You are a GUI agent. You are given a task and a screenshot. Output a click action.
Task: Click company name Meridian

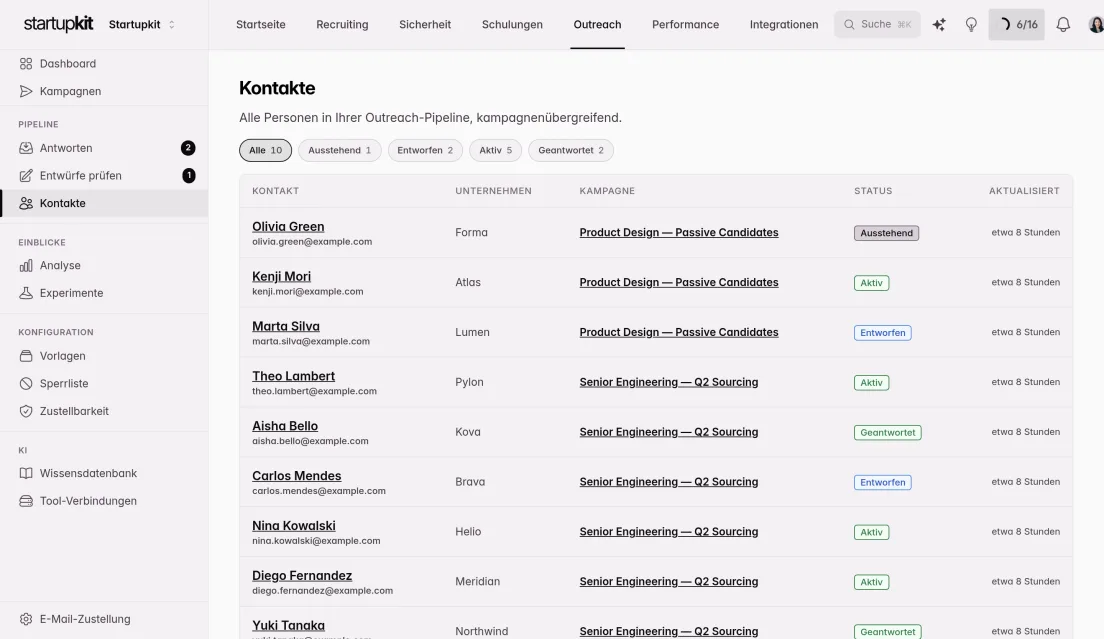point(477,581)
